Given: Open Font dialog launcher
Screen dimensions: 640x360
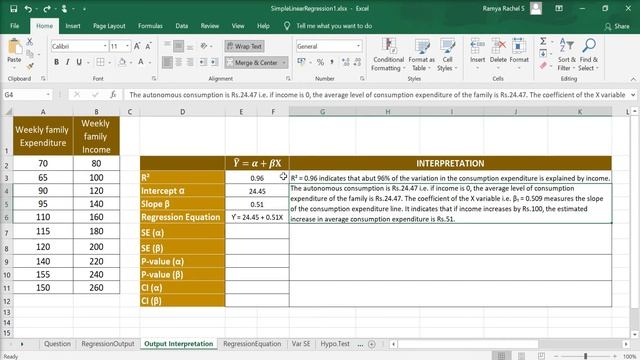Looking at the screenshot, I should coord(154,78).
